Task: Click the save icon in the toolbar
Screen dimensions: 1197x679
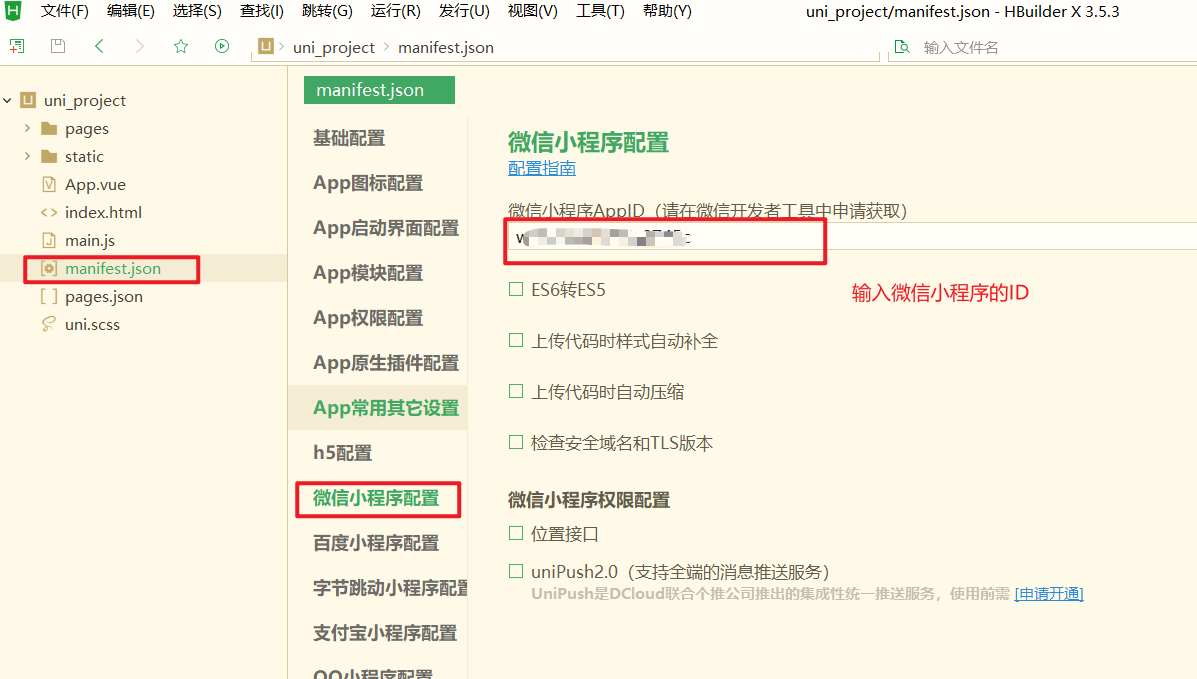Action: [x=57, y=45]
